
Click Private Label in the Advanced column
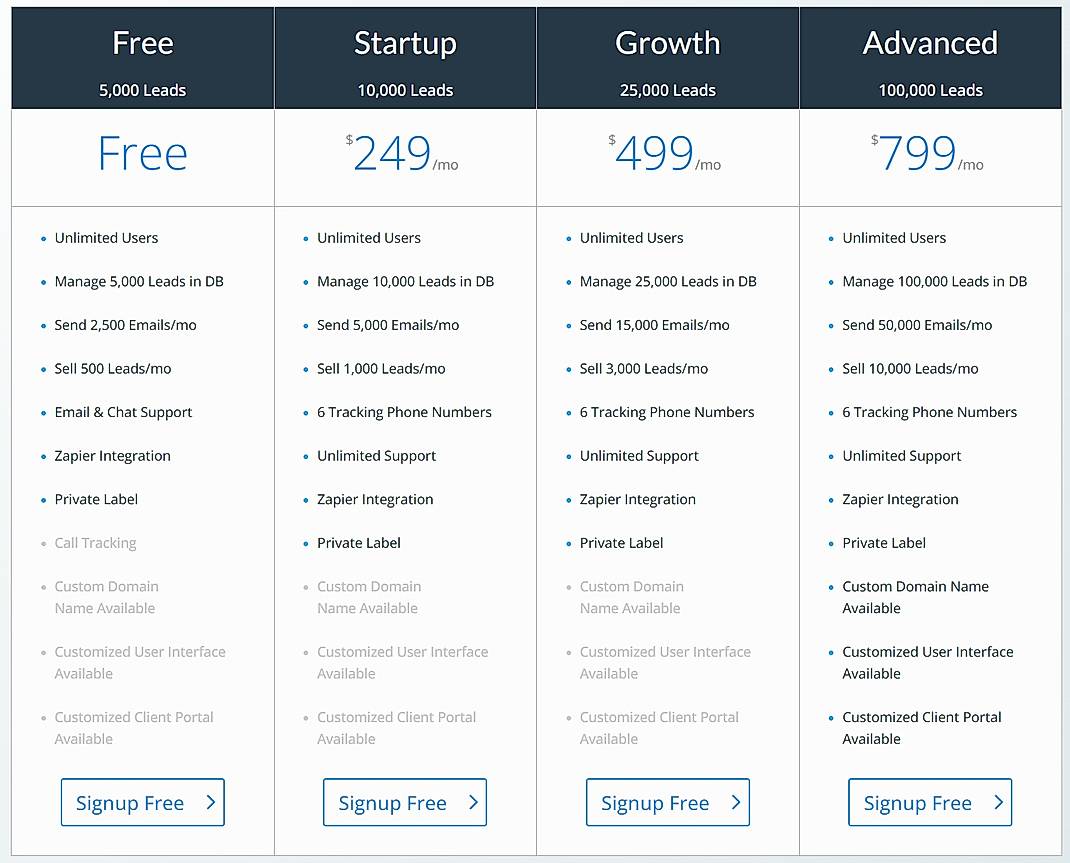pos(884,543)
